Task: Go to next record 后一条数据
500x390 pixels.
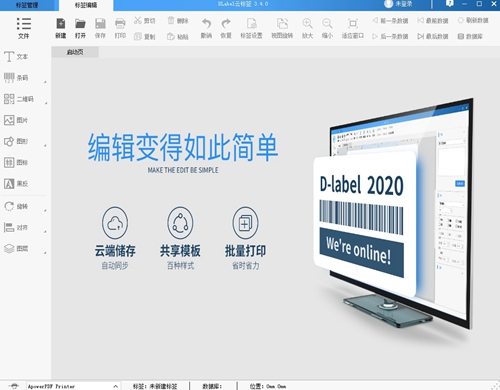Action: (x=390, y=36)
